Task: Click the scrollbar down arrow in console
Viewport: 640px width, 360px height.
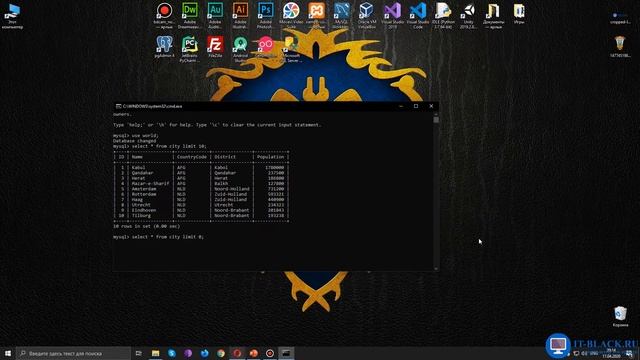Action: tap(436, 269)
